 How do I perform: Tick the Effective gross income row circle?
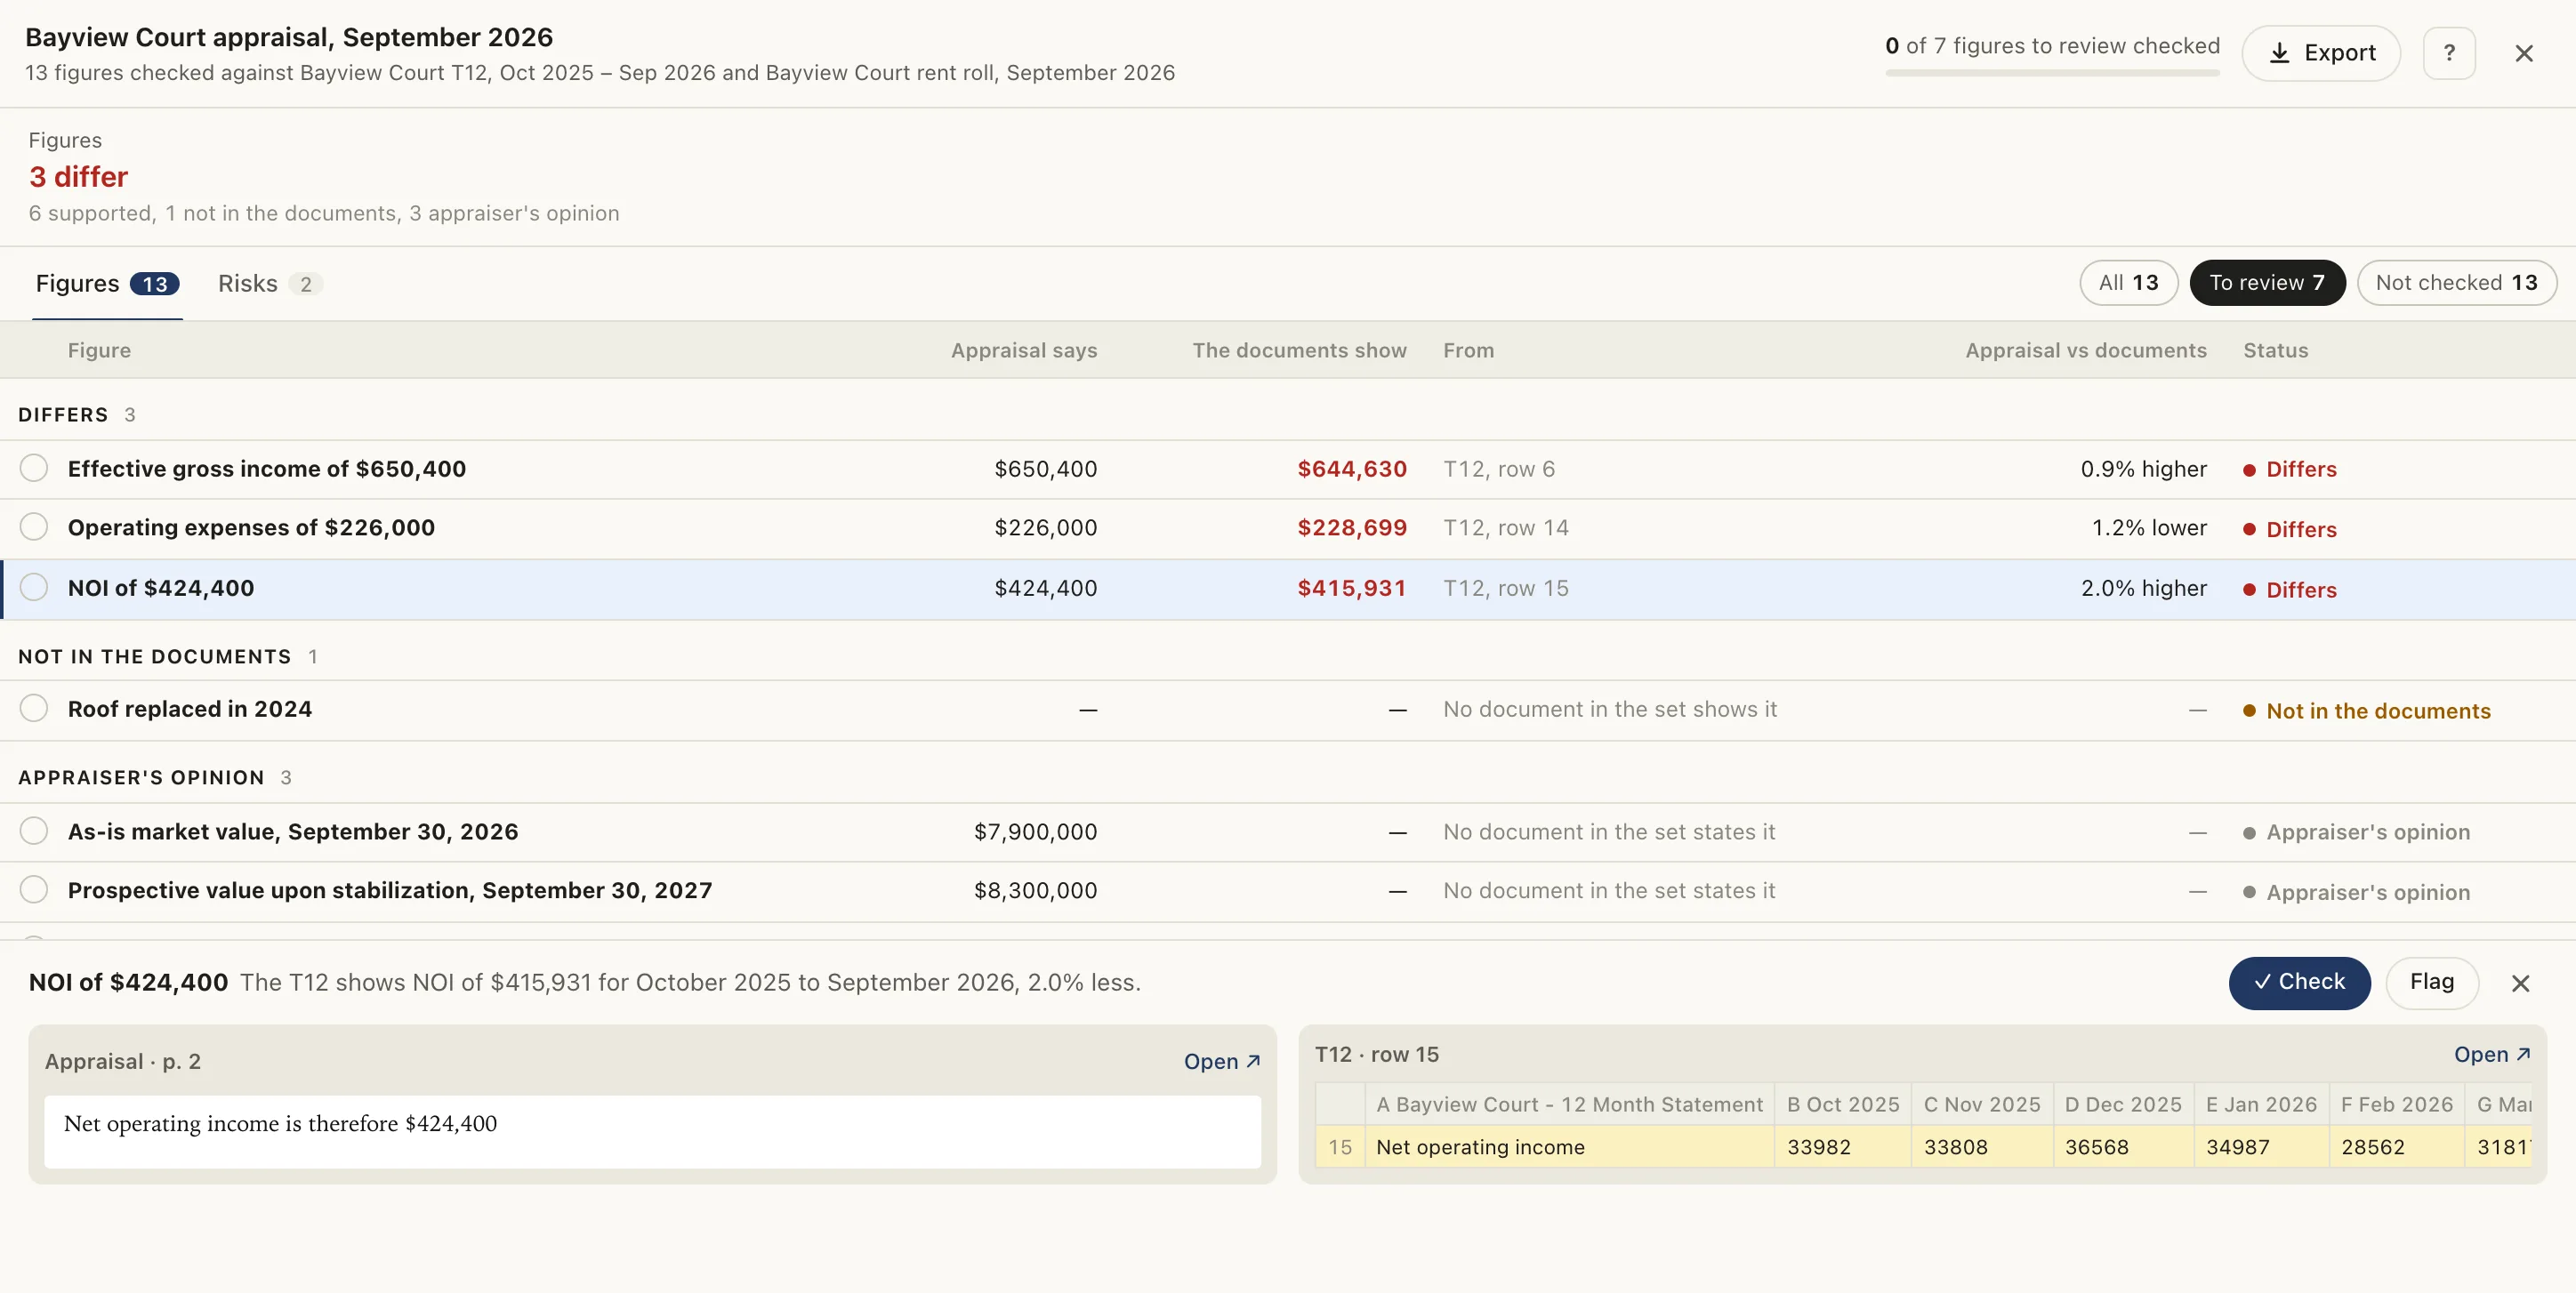click(34, 468)
